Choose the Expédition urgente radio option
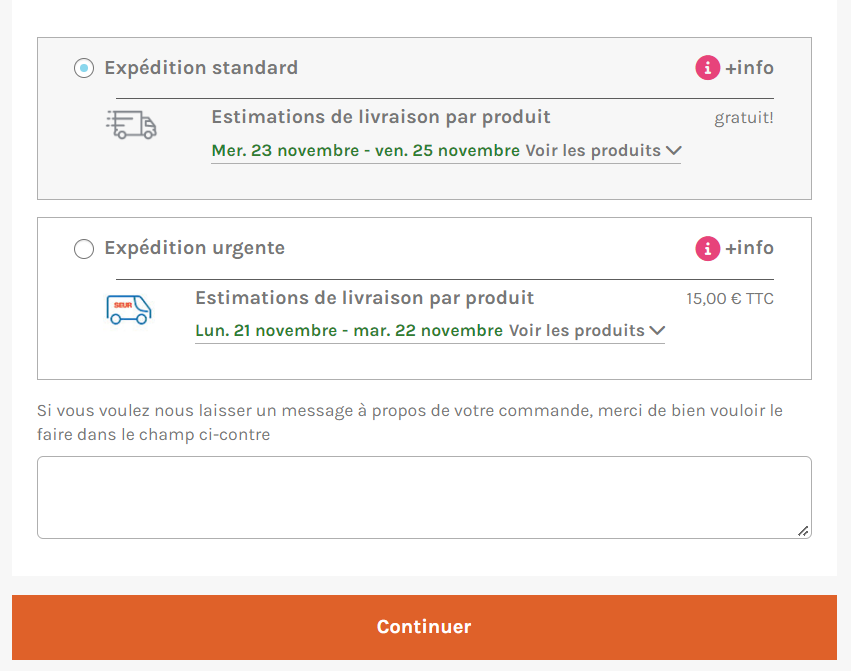This screenshot has width=851, height=671. pyautogui.click(x=84, y=249)
